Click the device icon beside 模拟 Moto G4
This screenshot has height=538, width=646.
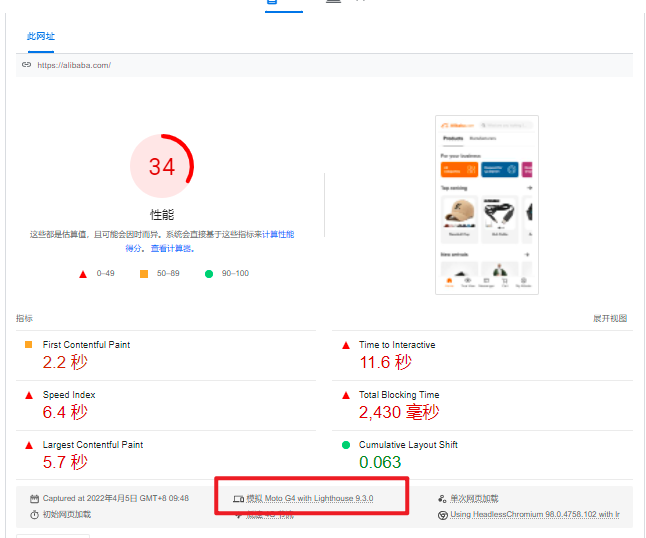[x=239, y=499]
